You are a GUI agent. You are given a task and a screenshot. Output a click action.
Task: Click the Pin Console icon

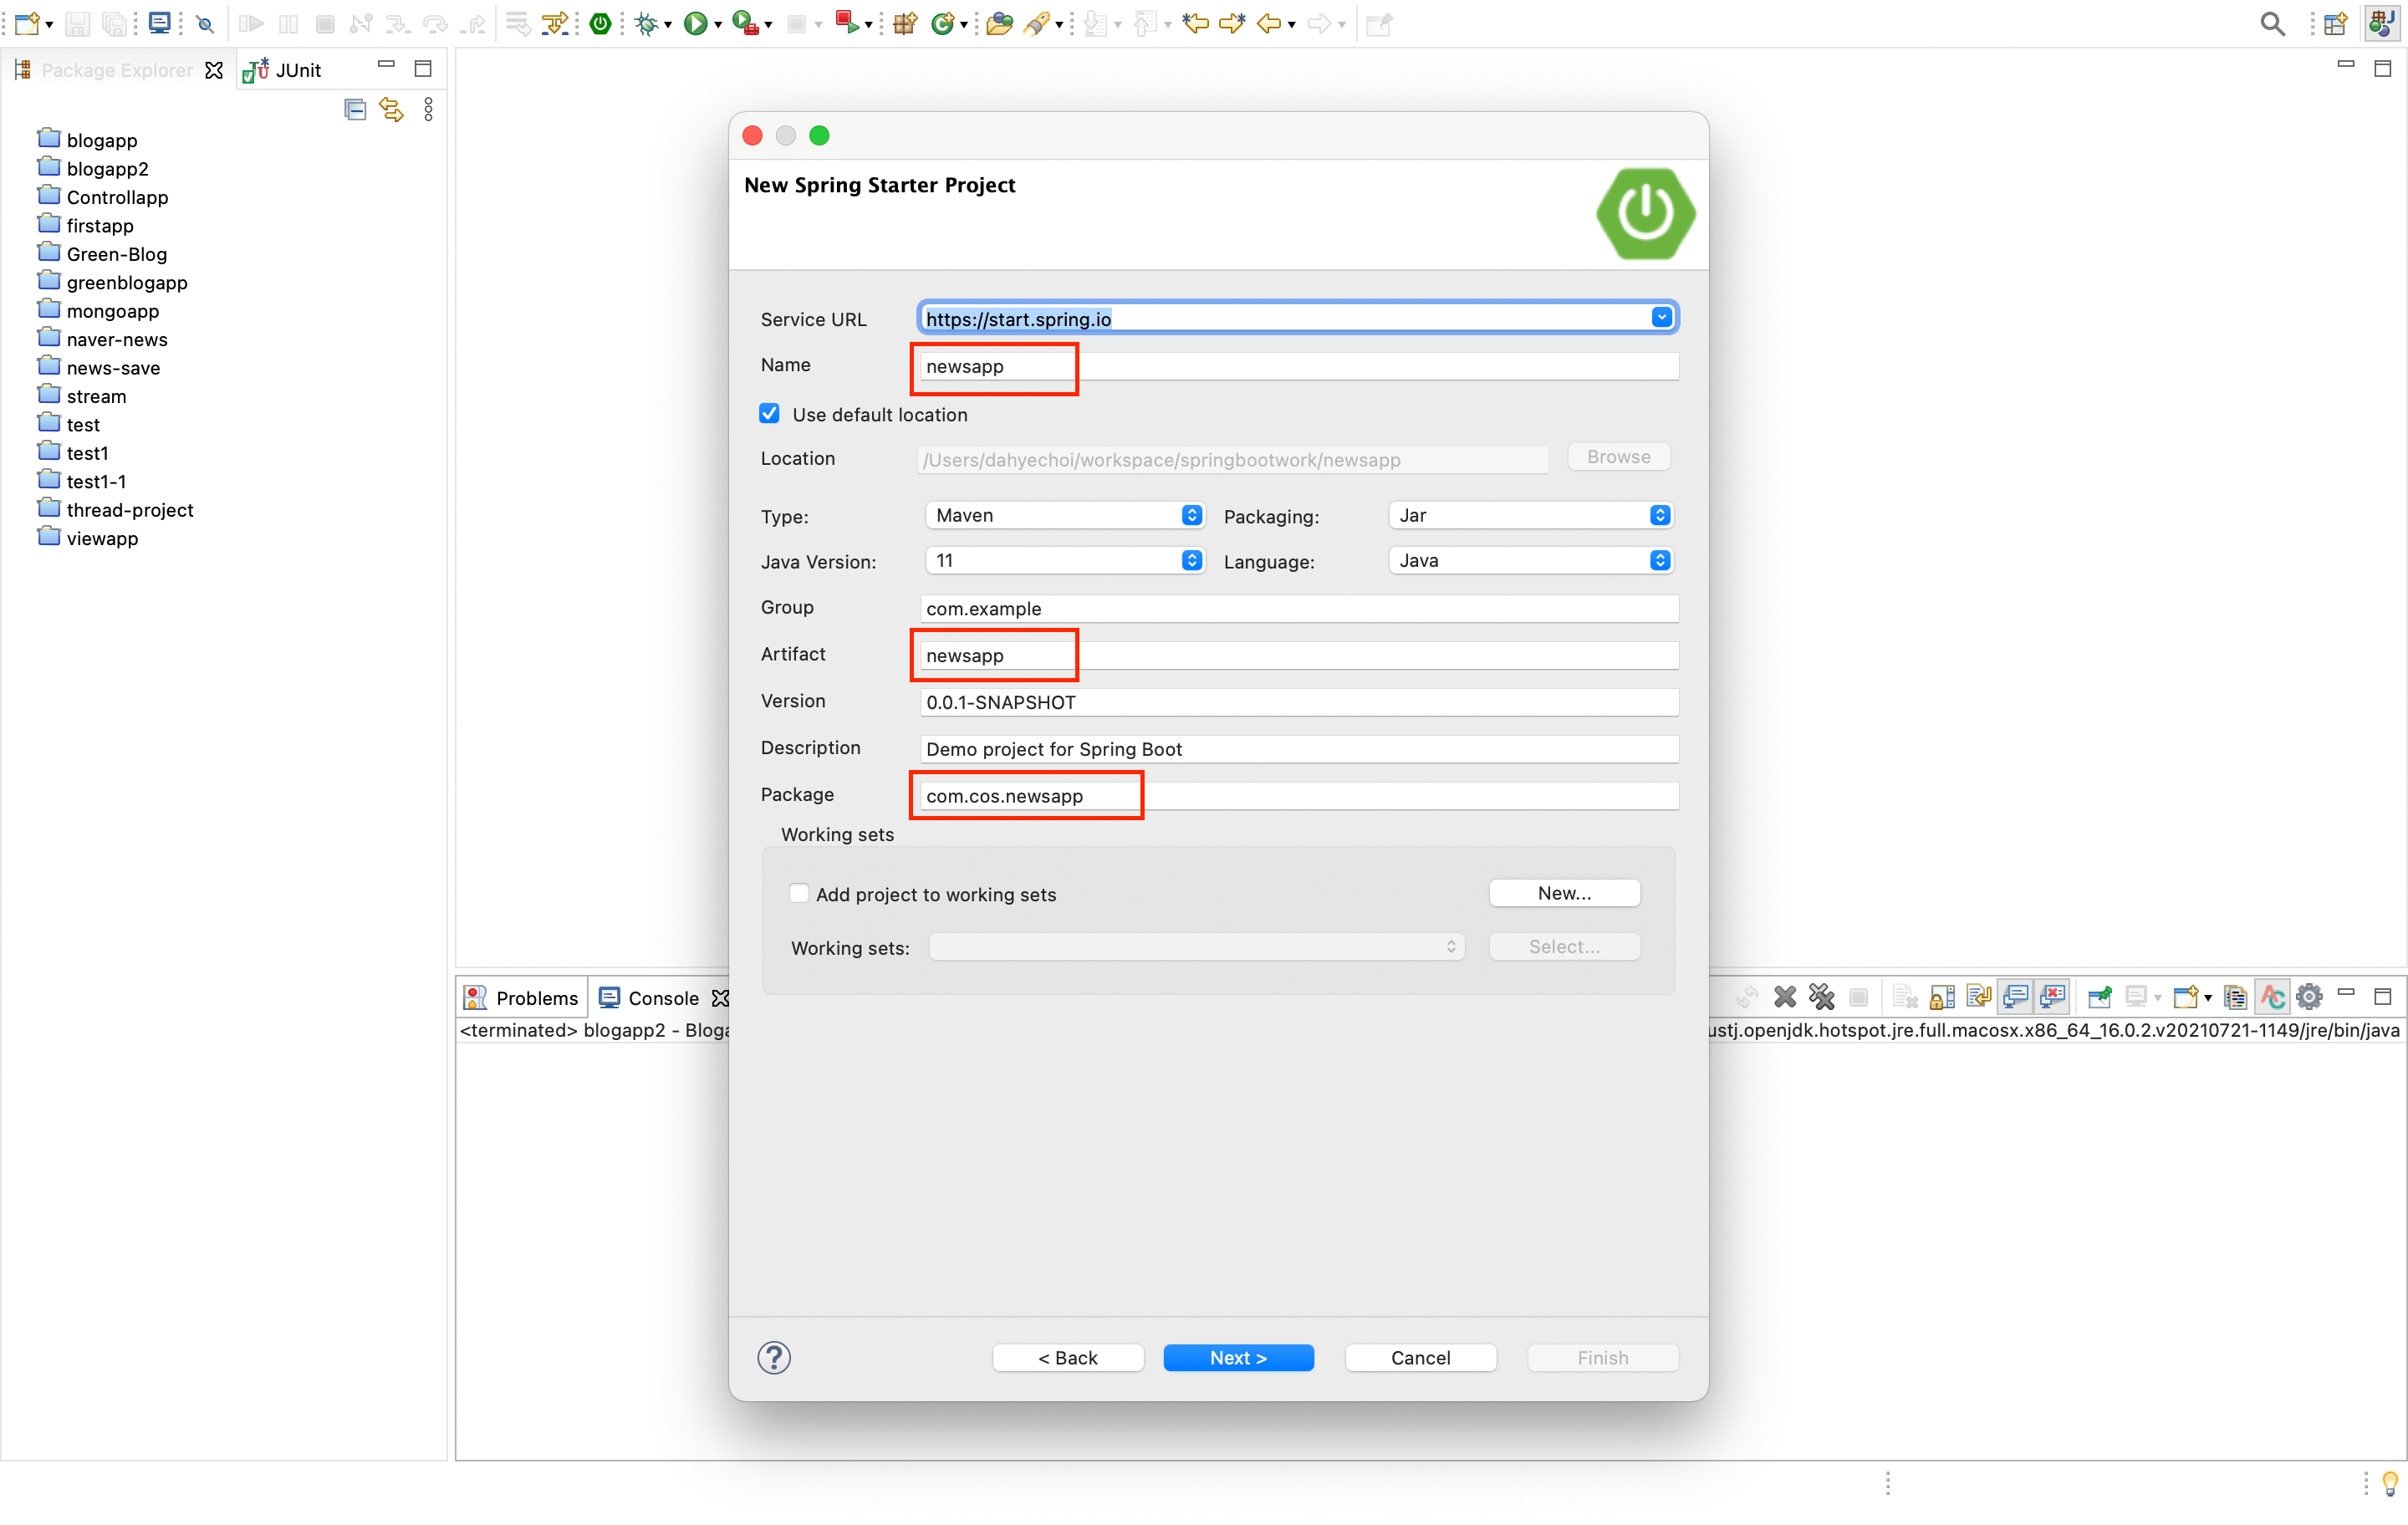tap(2099, 997)
